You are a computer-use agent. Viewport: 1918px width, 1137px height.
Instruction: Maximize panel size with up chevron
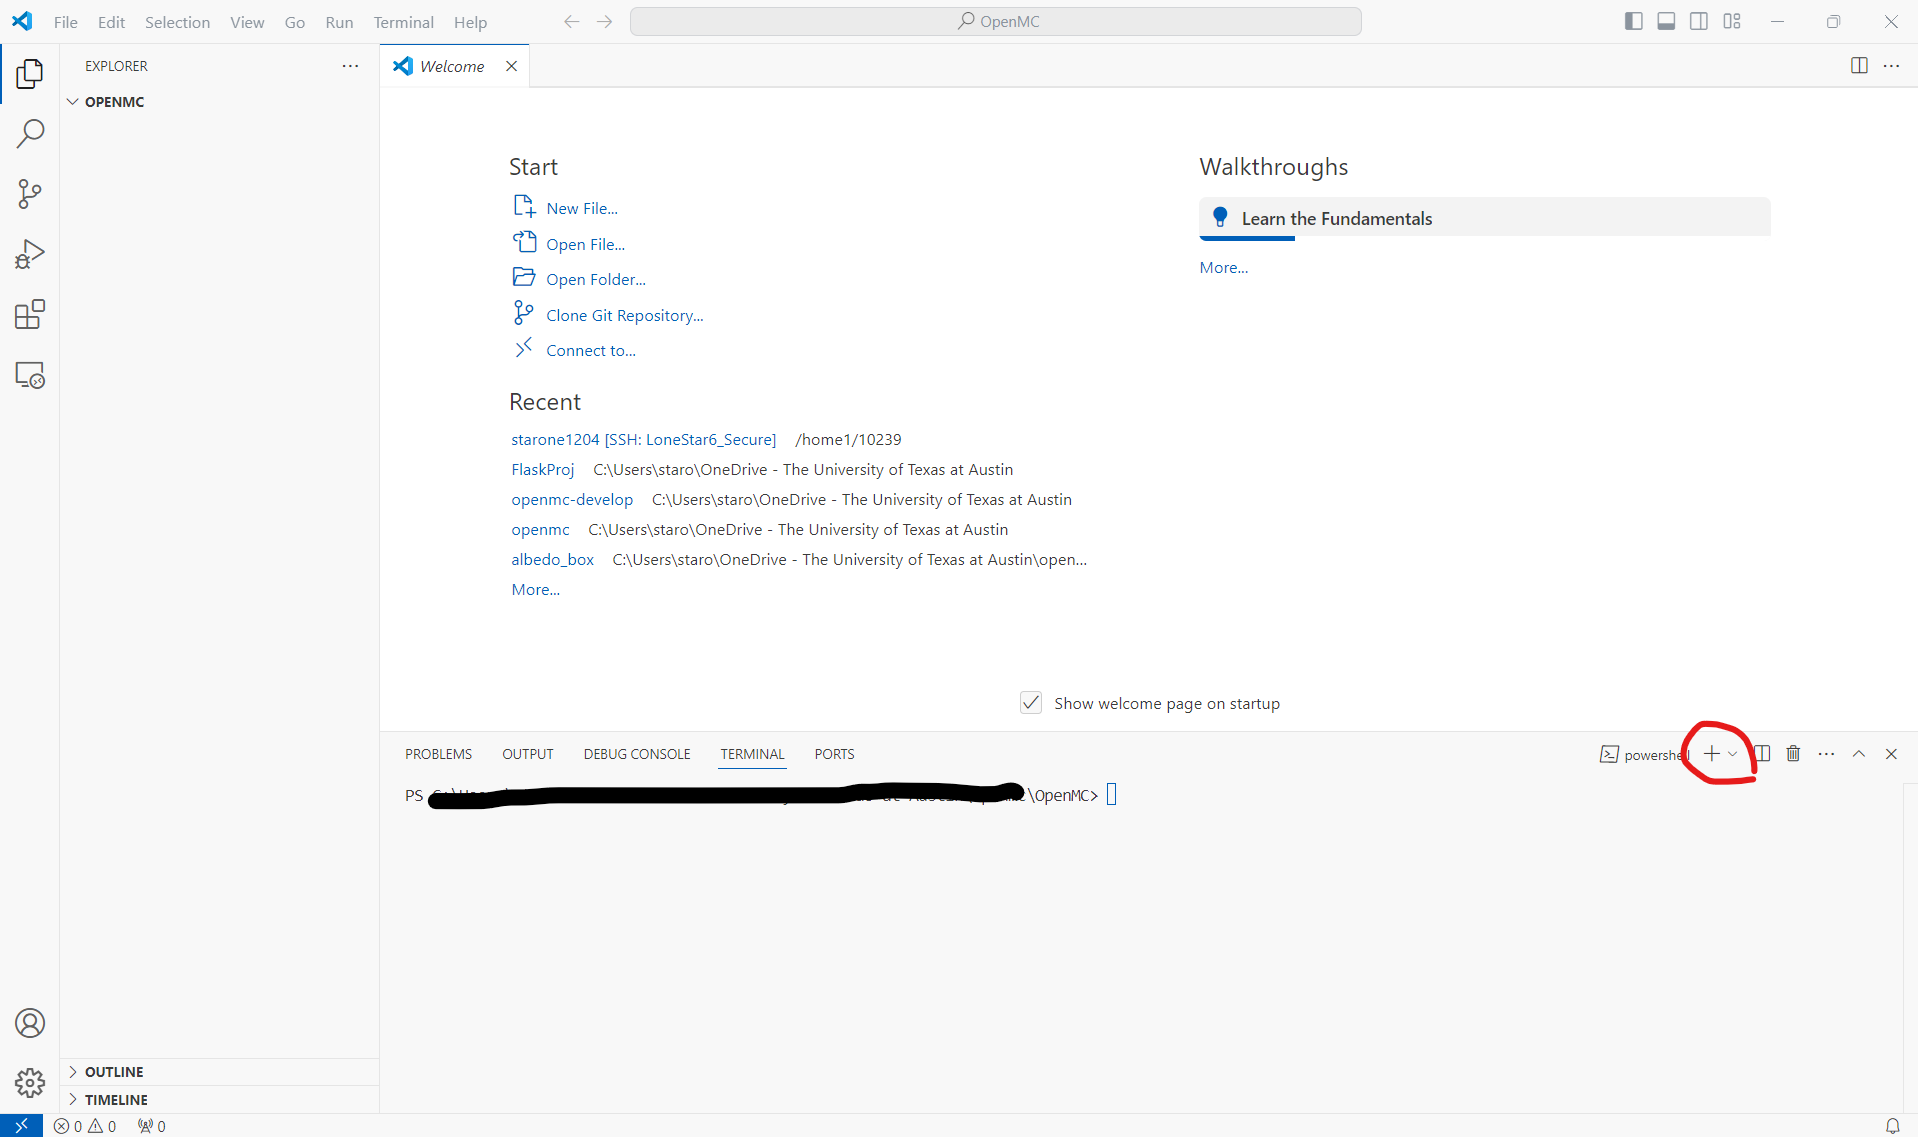pos(1859,754)
